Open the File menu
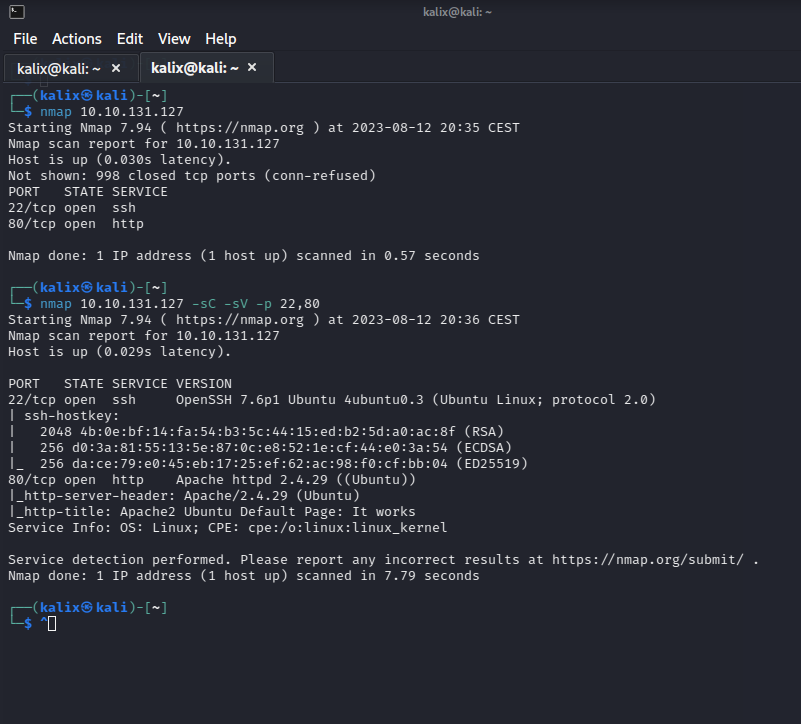The image size is (801, 724). (x=25, y=38)
